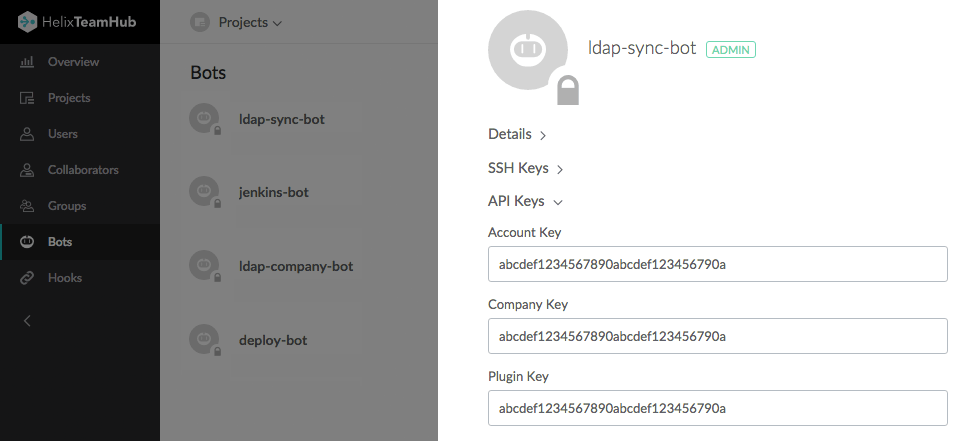
Task: Collapse the sidebar with left arrow
Action: click(27, 321)
